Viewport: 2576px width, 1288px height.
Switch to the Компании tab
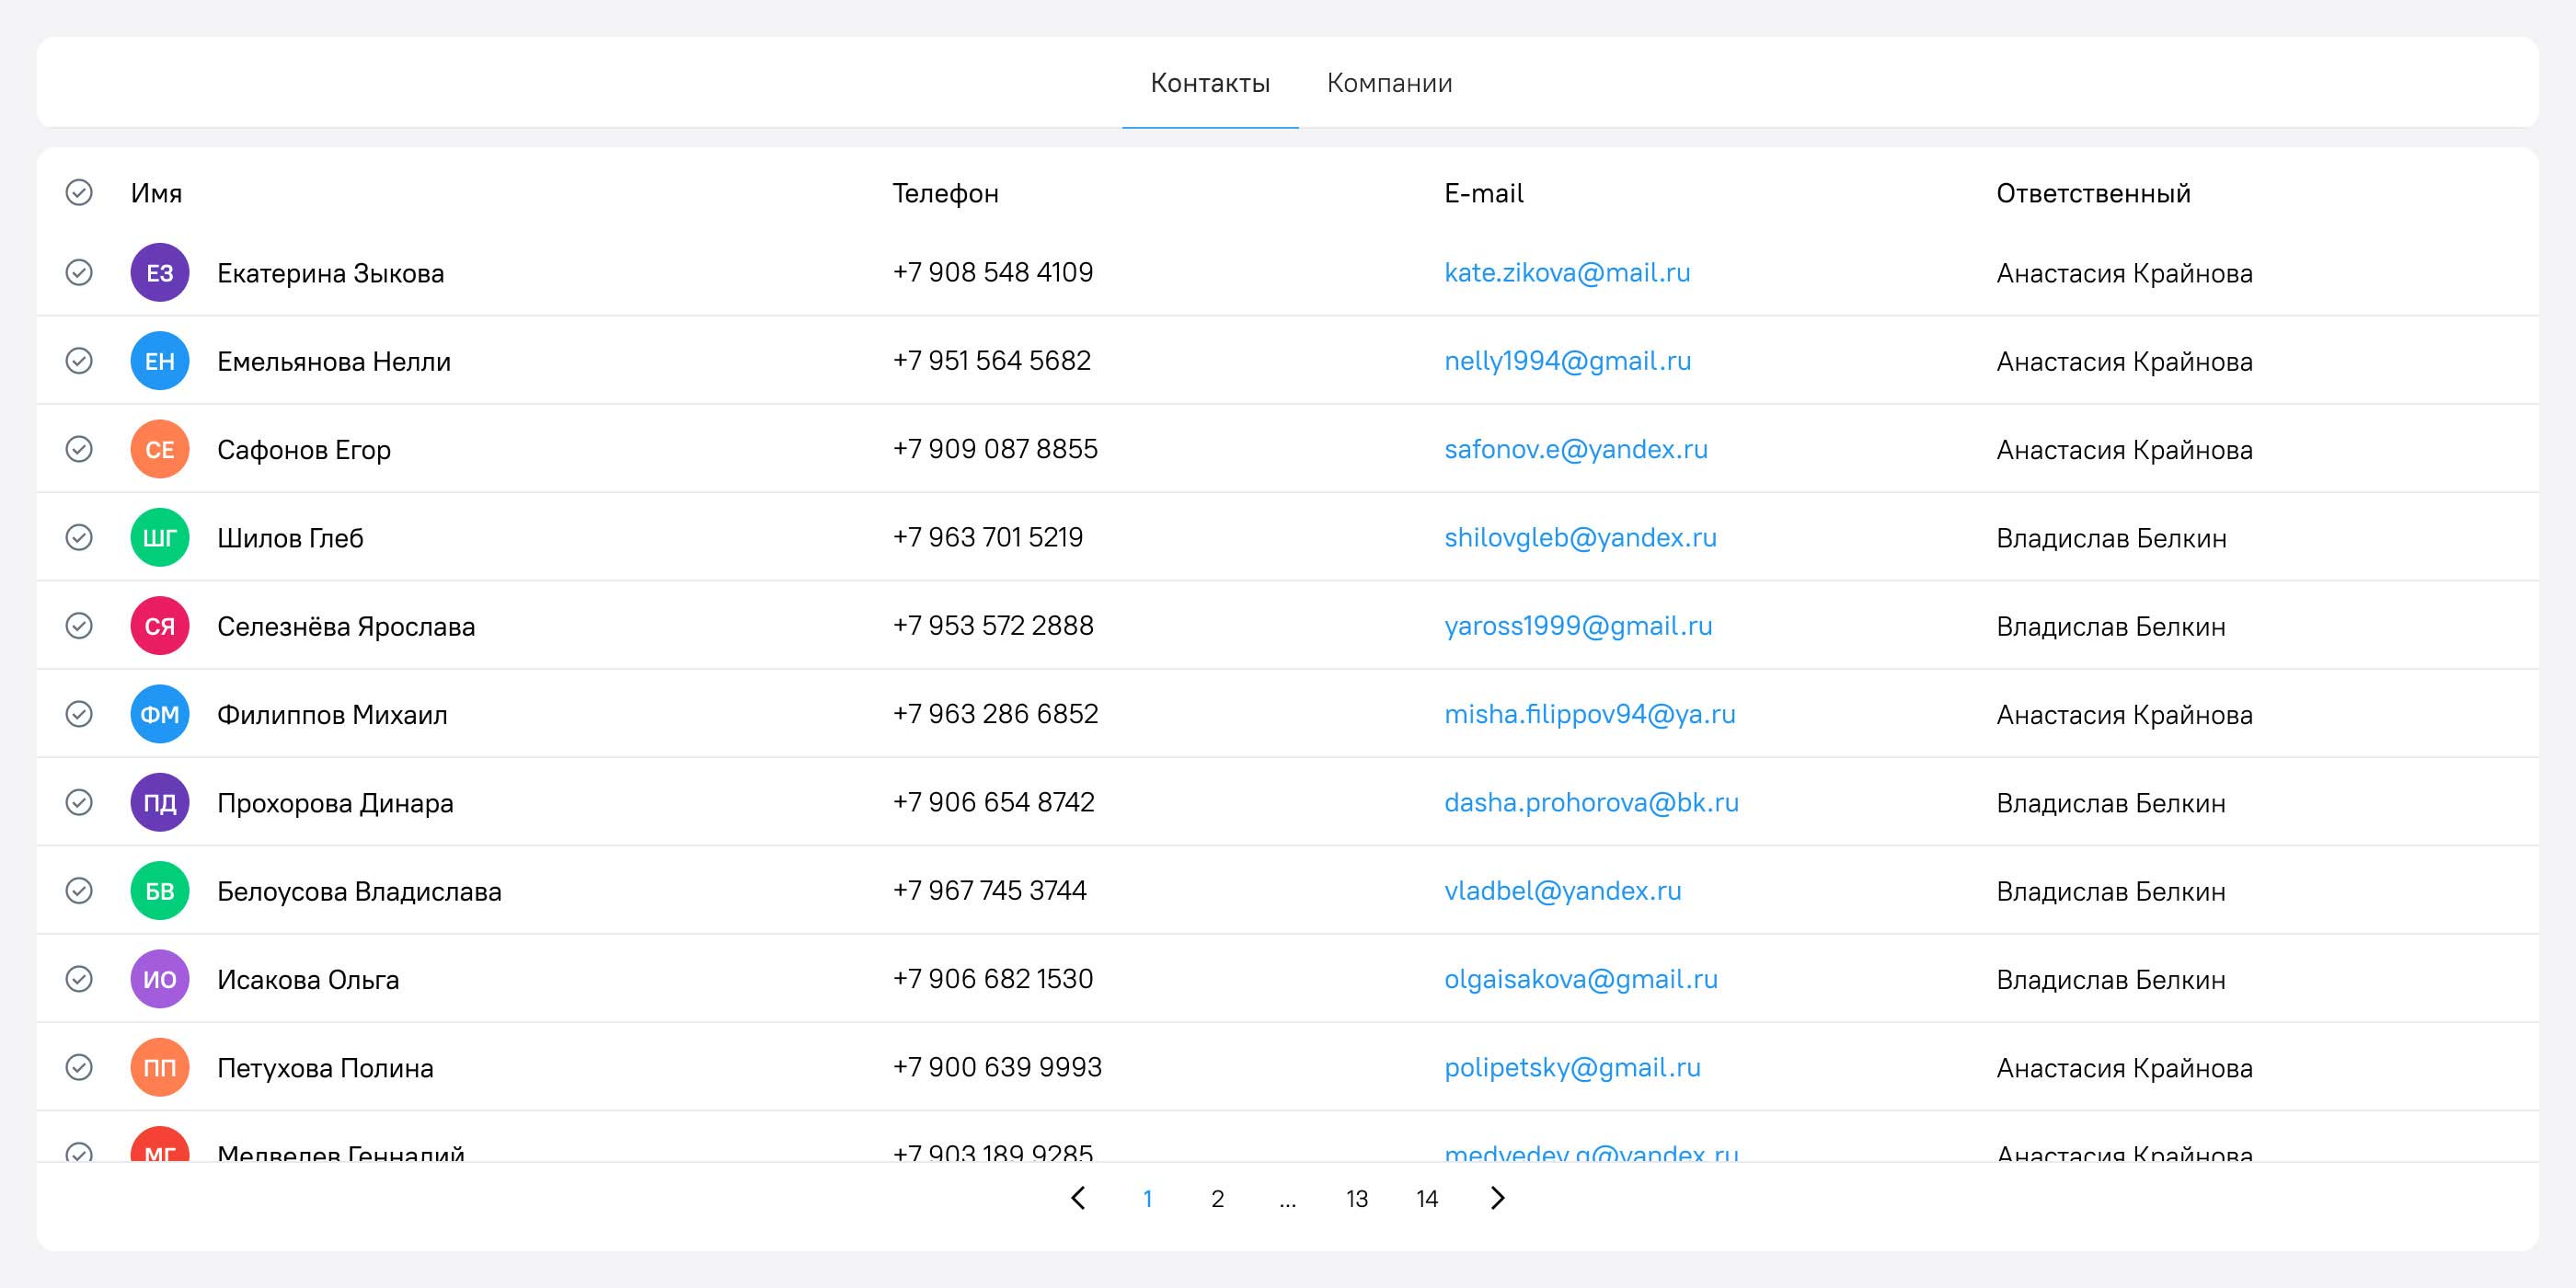click(x=1389, y=82)
